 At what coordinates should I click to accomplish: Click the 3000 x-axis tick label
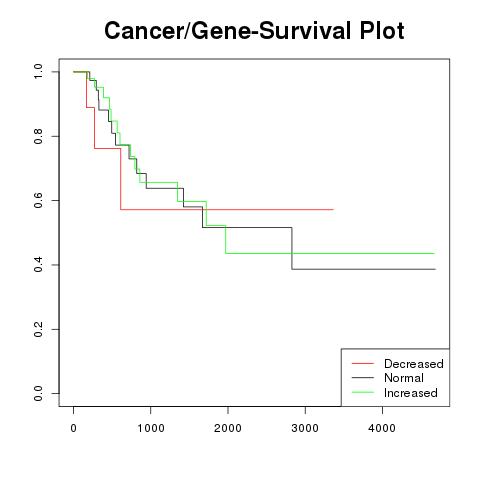pyautogui.click(x=305, y=428)
